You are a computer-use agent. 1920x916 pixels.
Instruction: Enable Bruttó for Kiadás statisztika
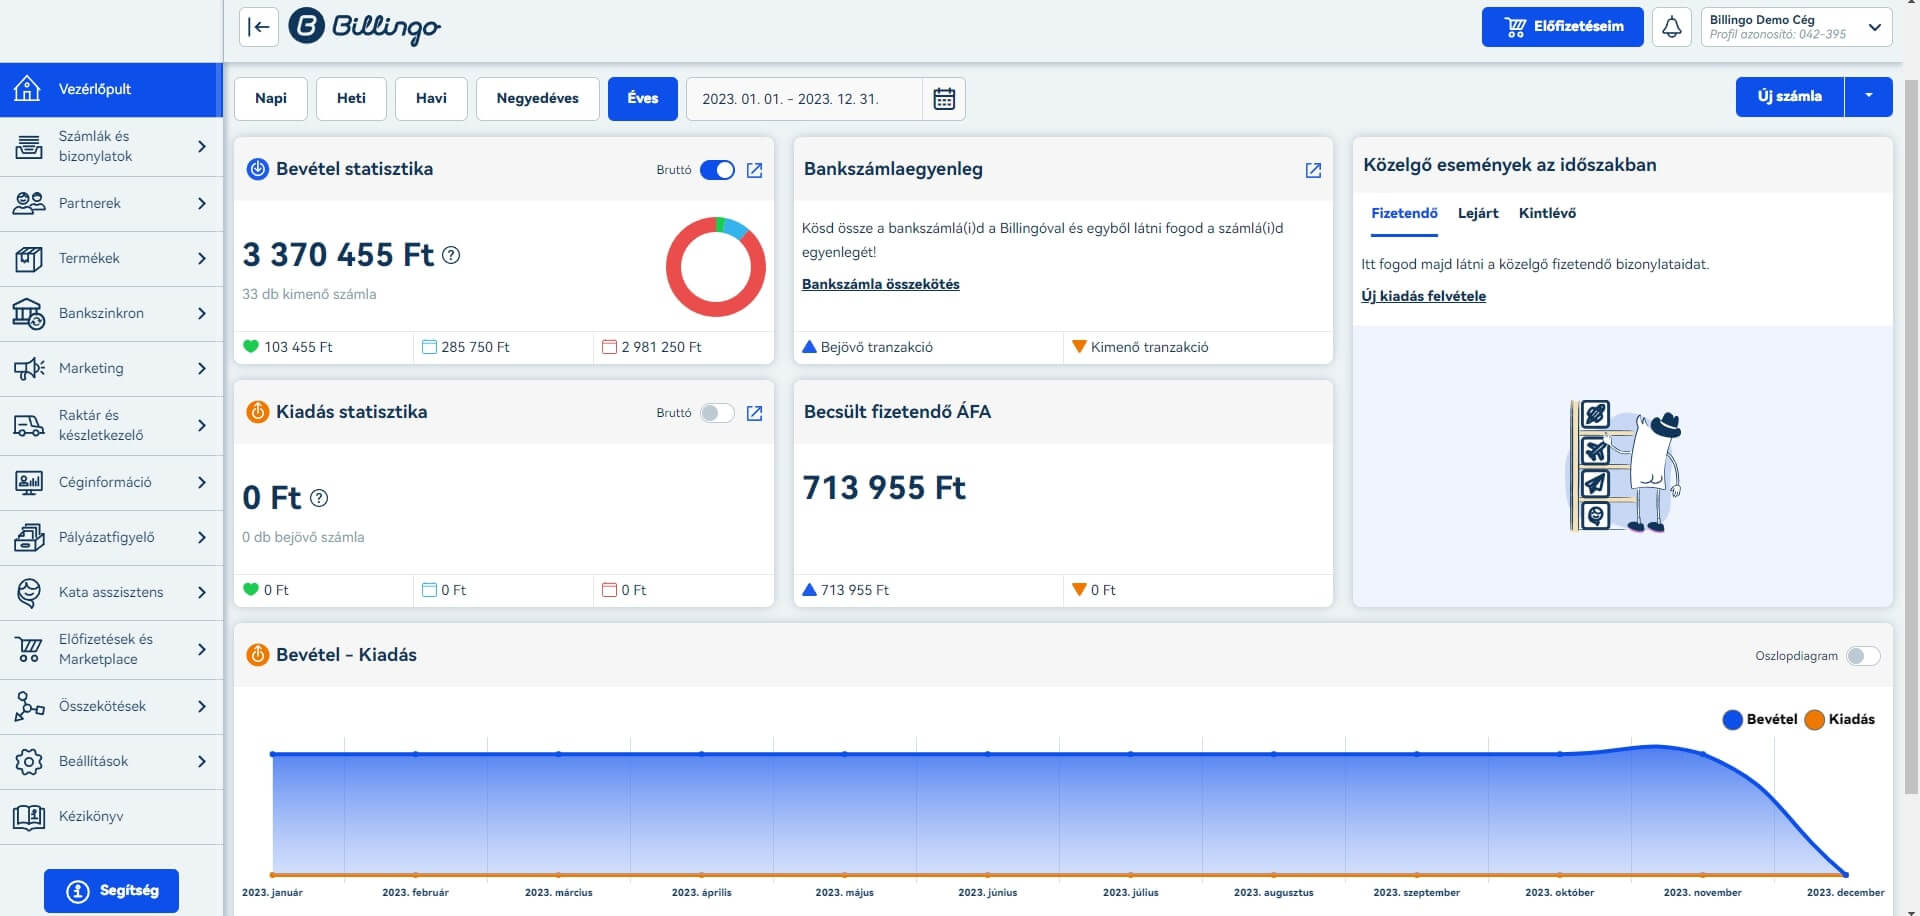716,412
